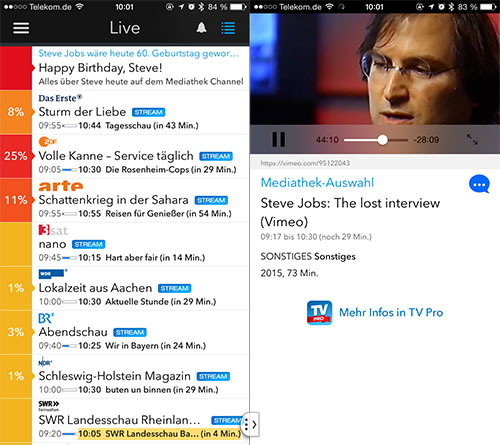Tap remaining time -28:09
The width and height of the screenshot is (500, 445).
(x=426, y=140)
